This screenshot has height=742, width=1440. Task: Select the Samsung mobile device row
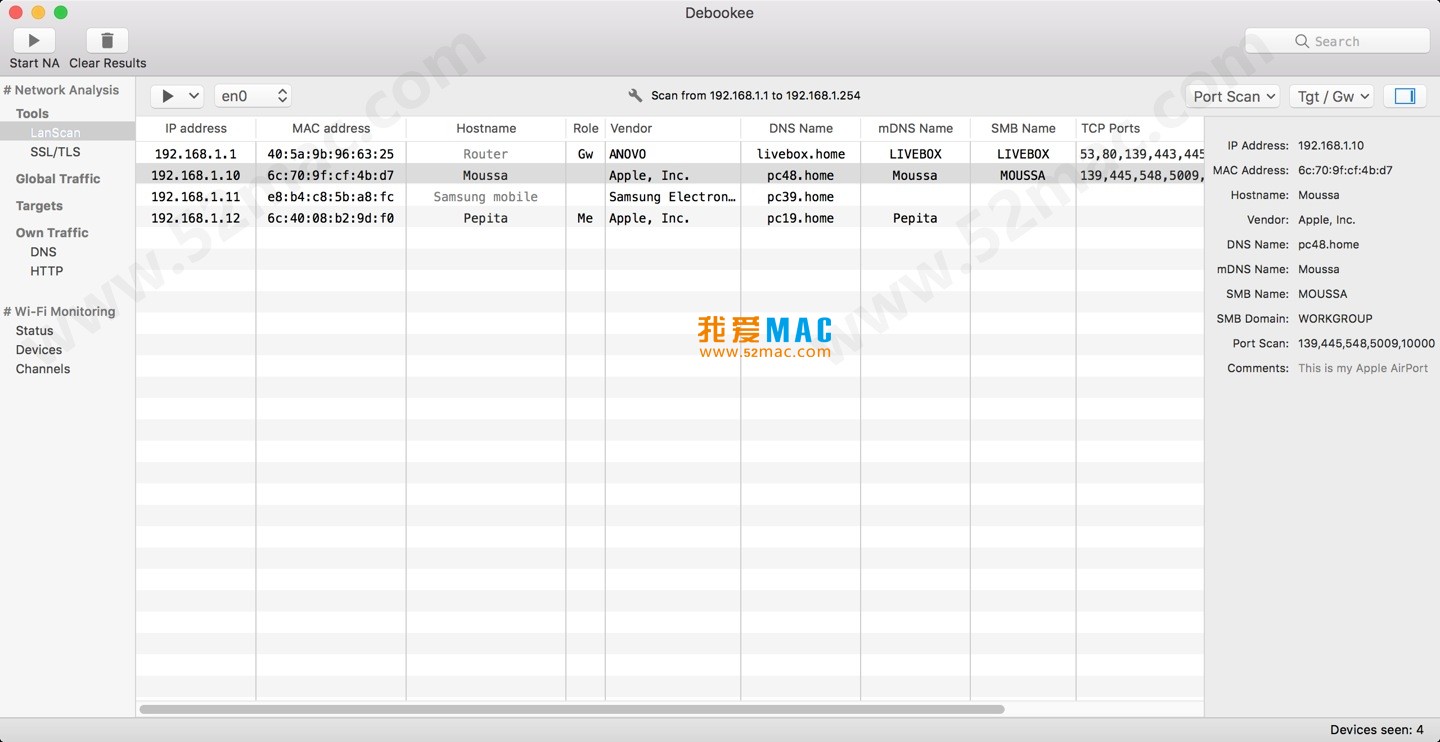tap(485, 197)
